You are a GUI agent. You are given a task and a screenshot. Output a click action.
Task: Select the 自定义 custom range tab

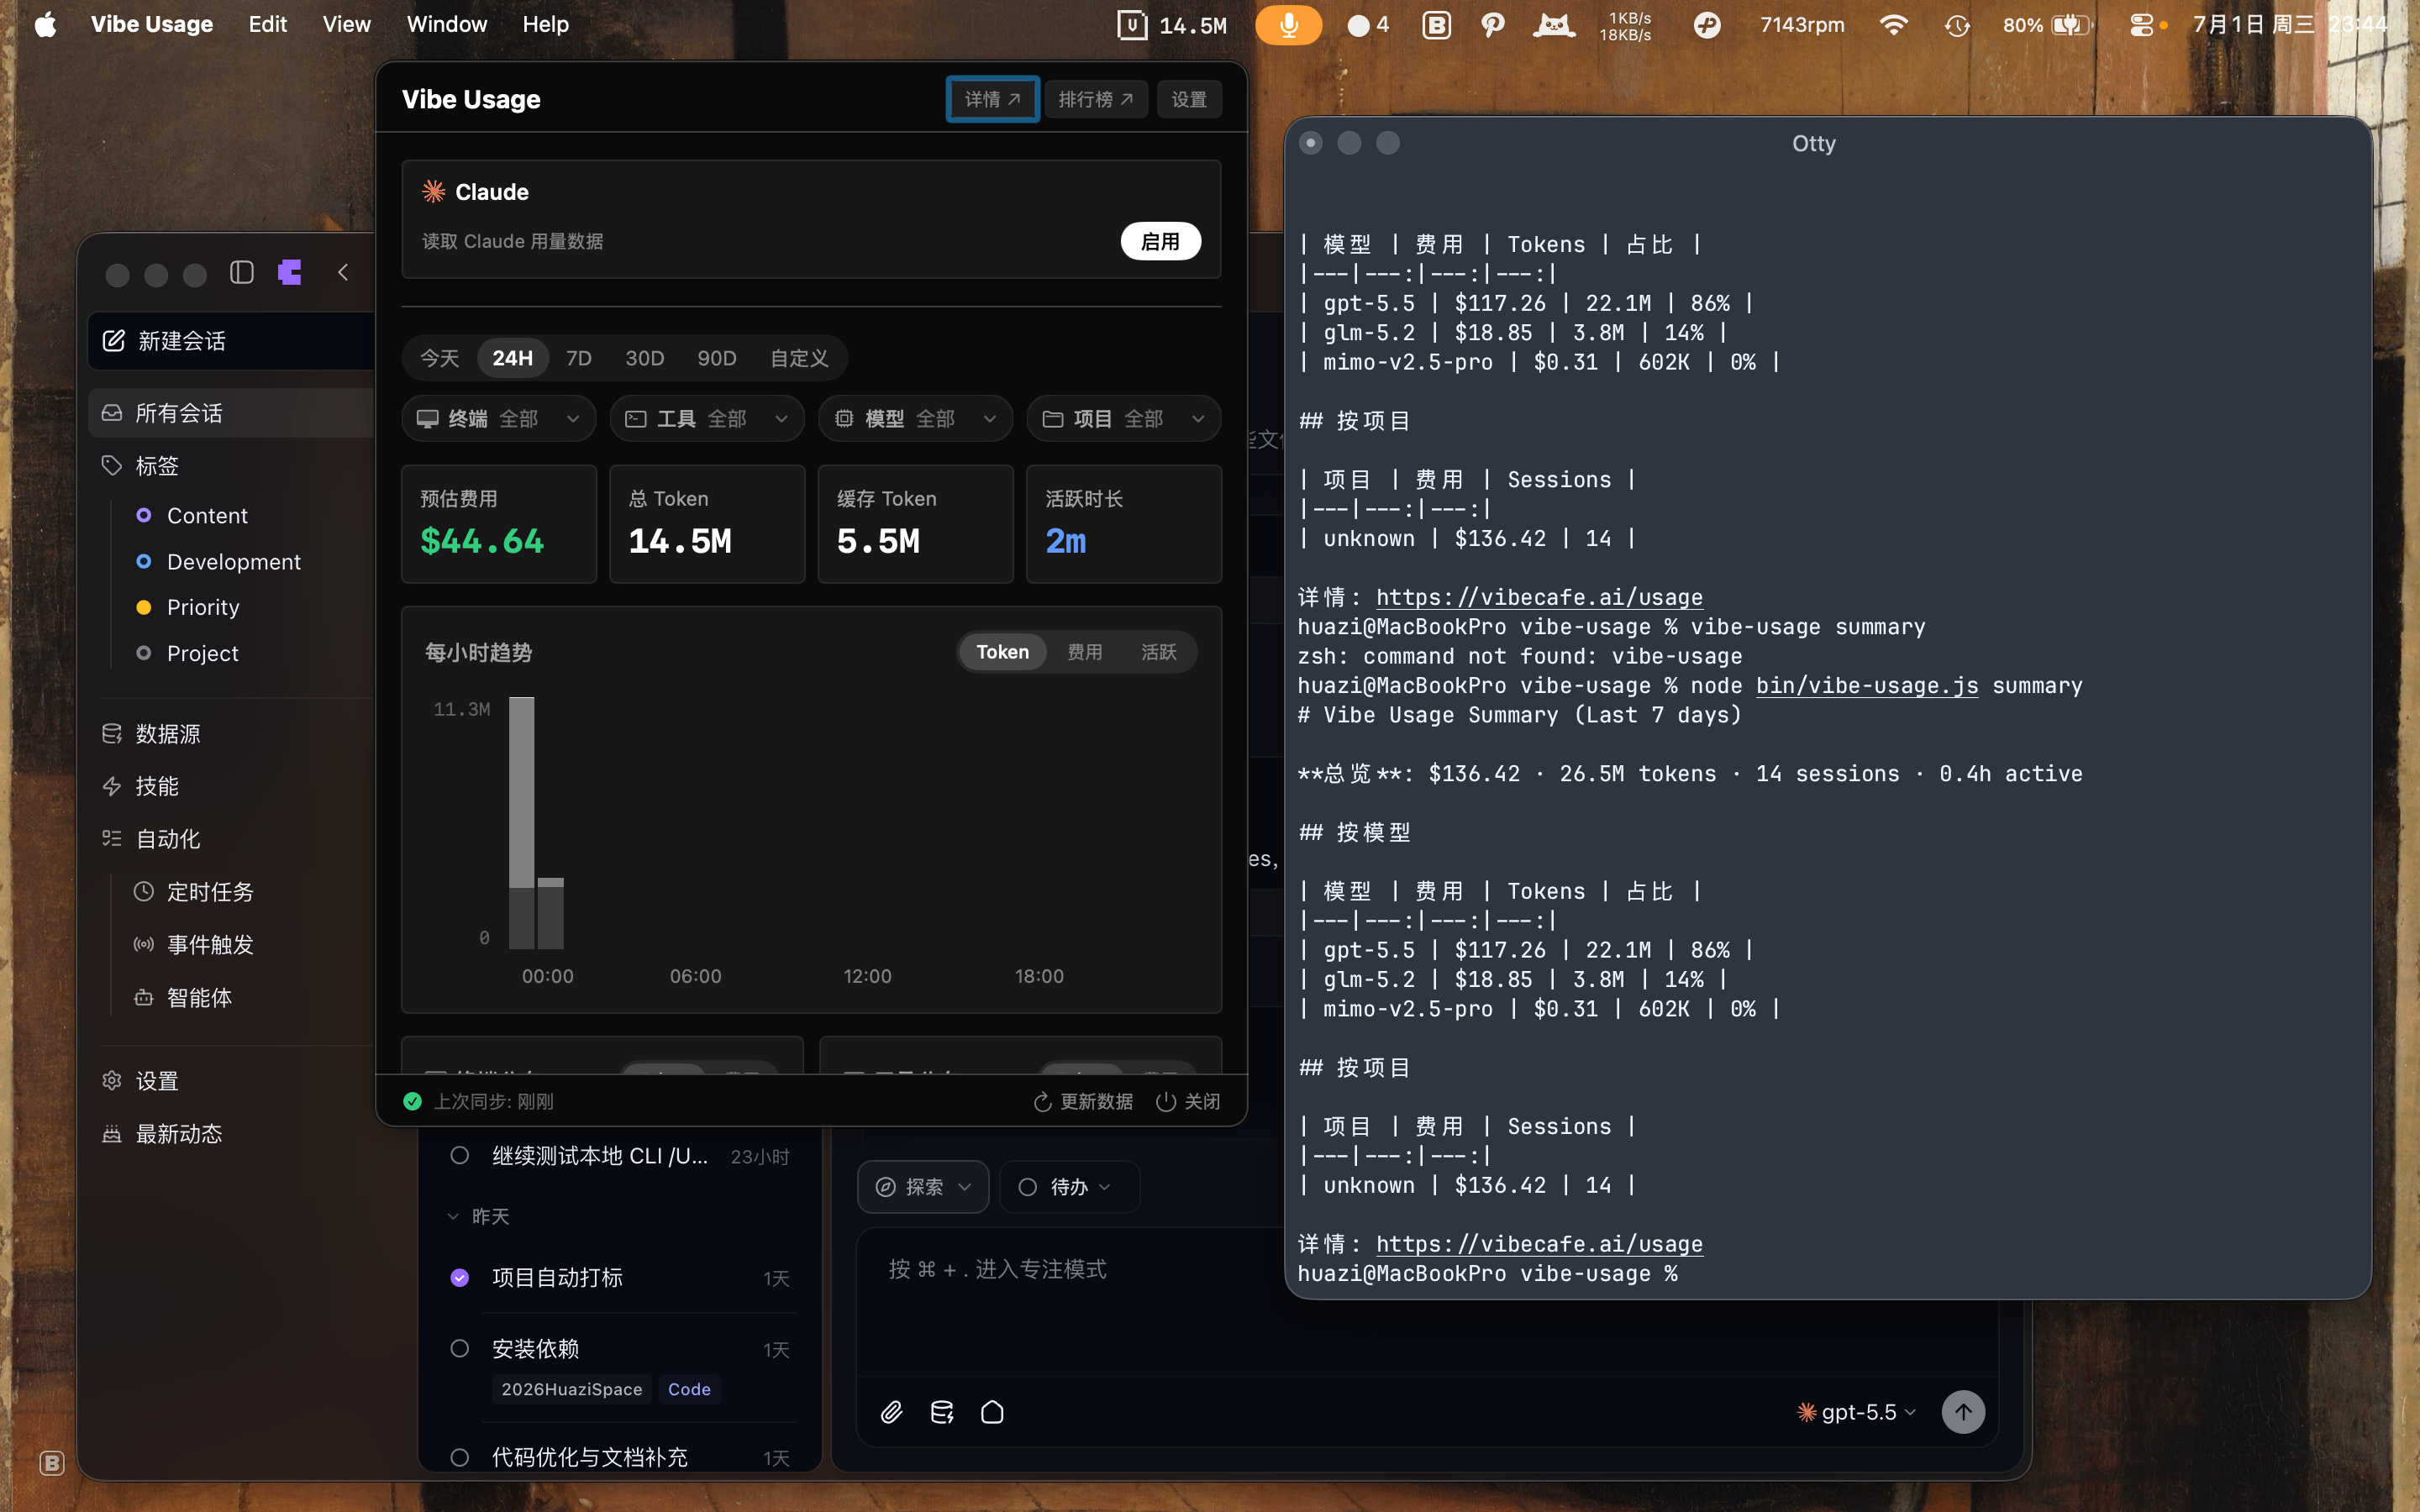[x=799, y=358]
